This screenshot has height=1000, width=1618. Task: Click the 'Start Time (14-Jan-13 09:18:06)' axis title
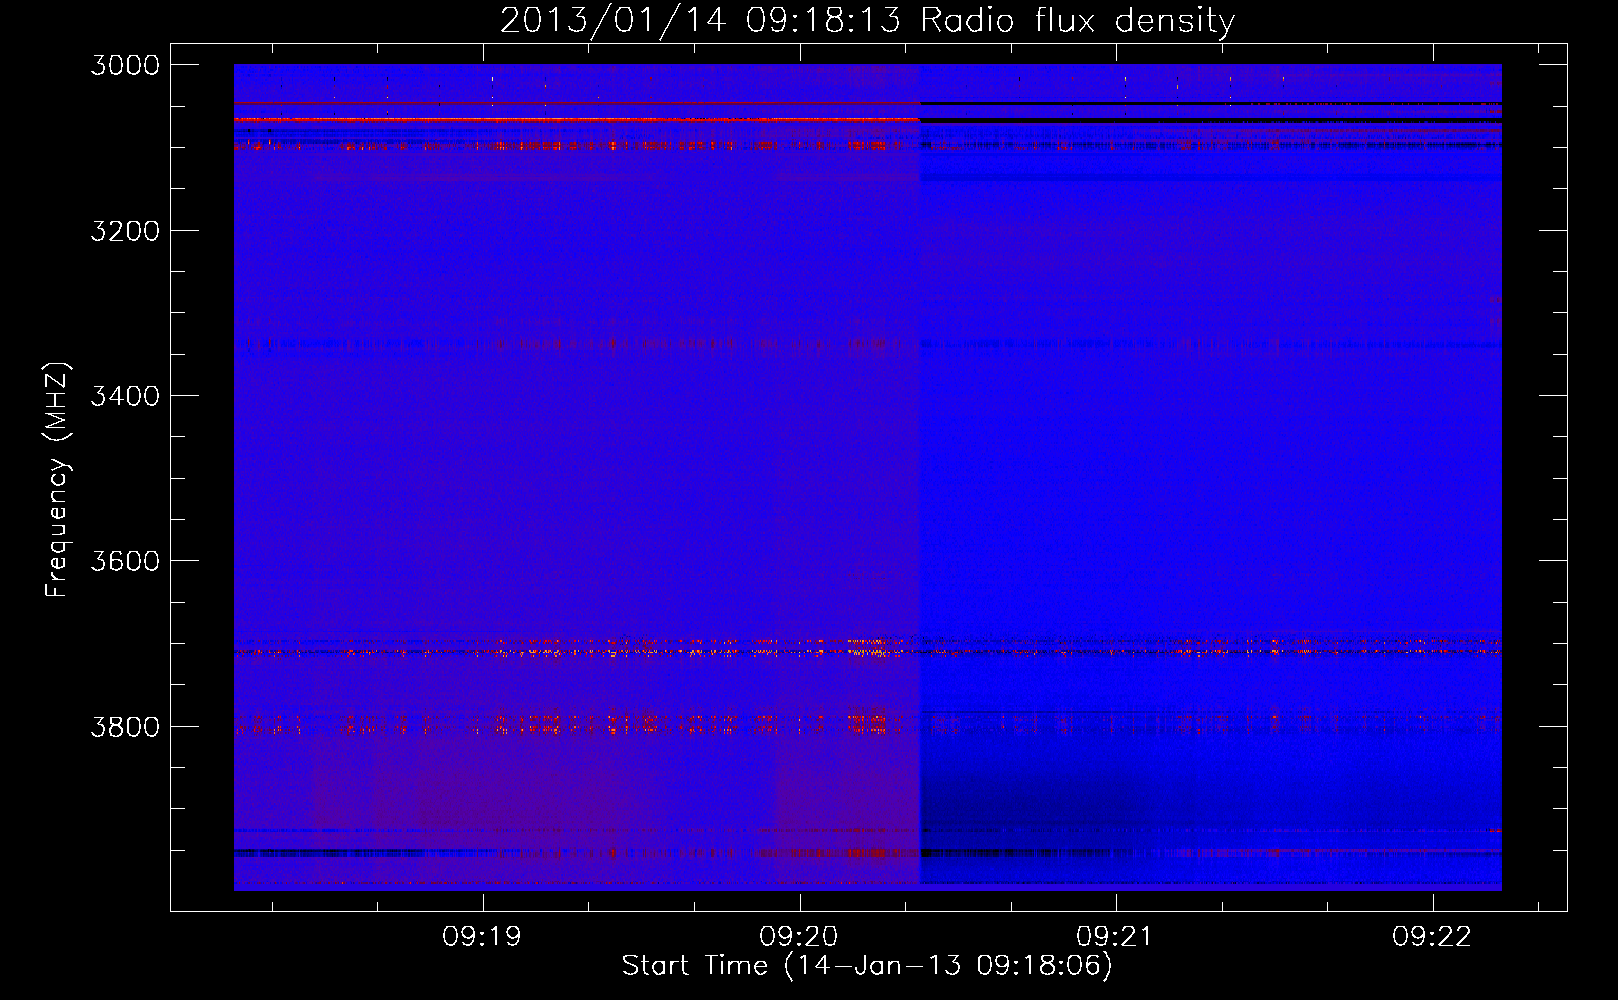867,966
